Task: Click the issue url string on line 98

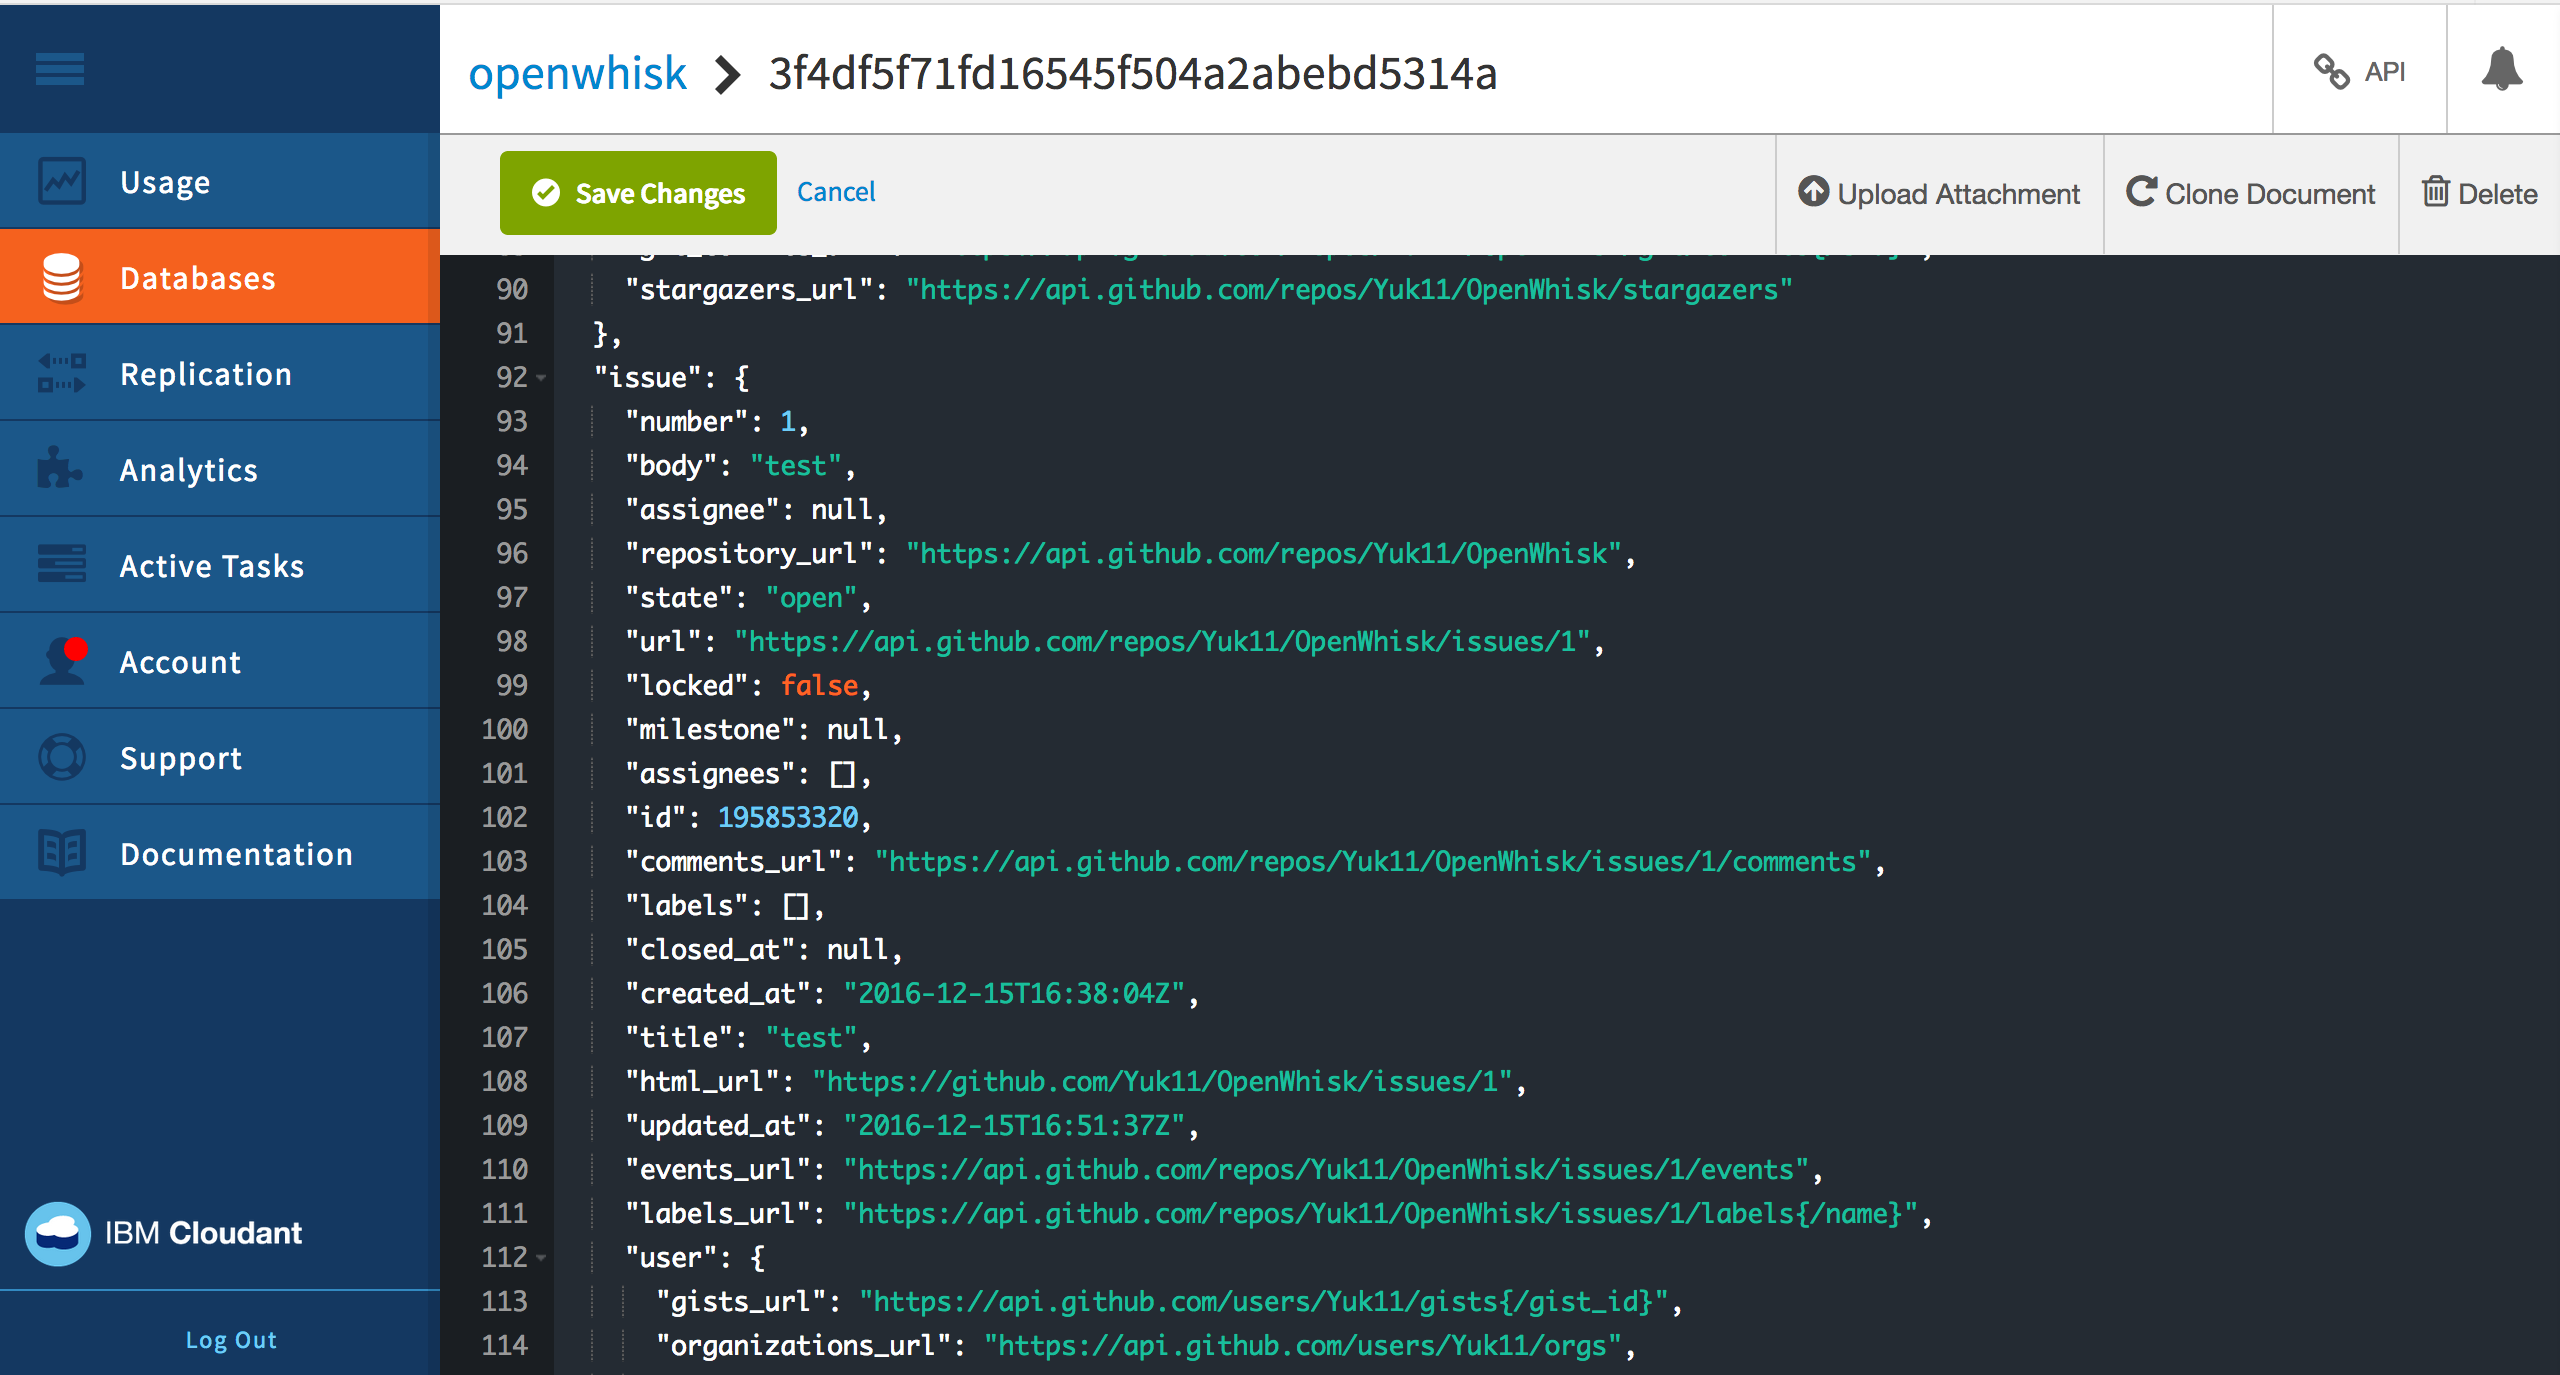Action: [1162, 642]
